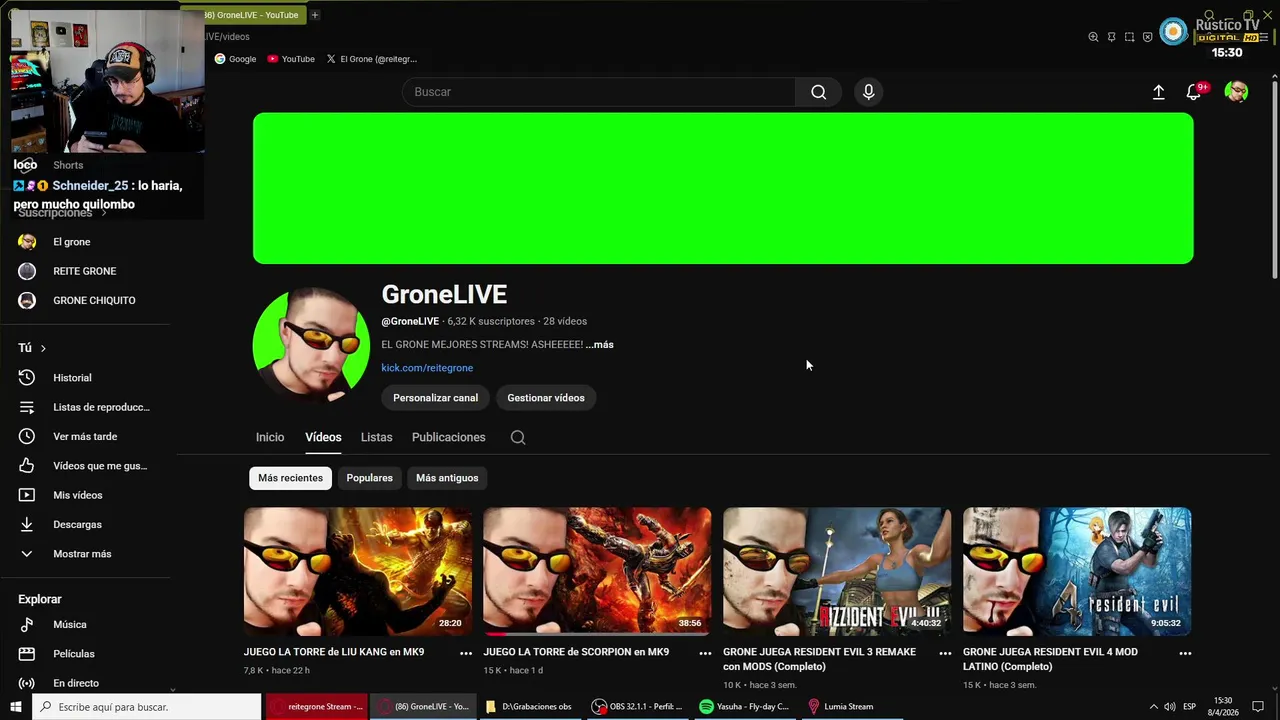1280x720 pixels.
Task: Open the upload video icon
Action: tap(1158, 92)
